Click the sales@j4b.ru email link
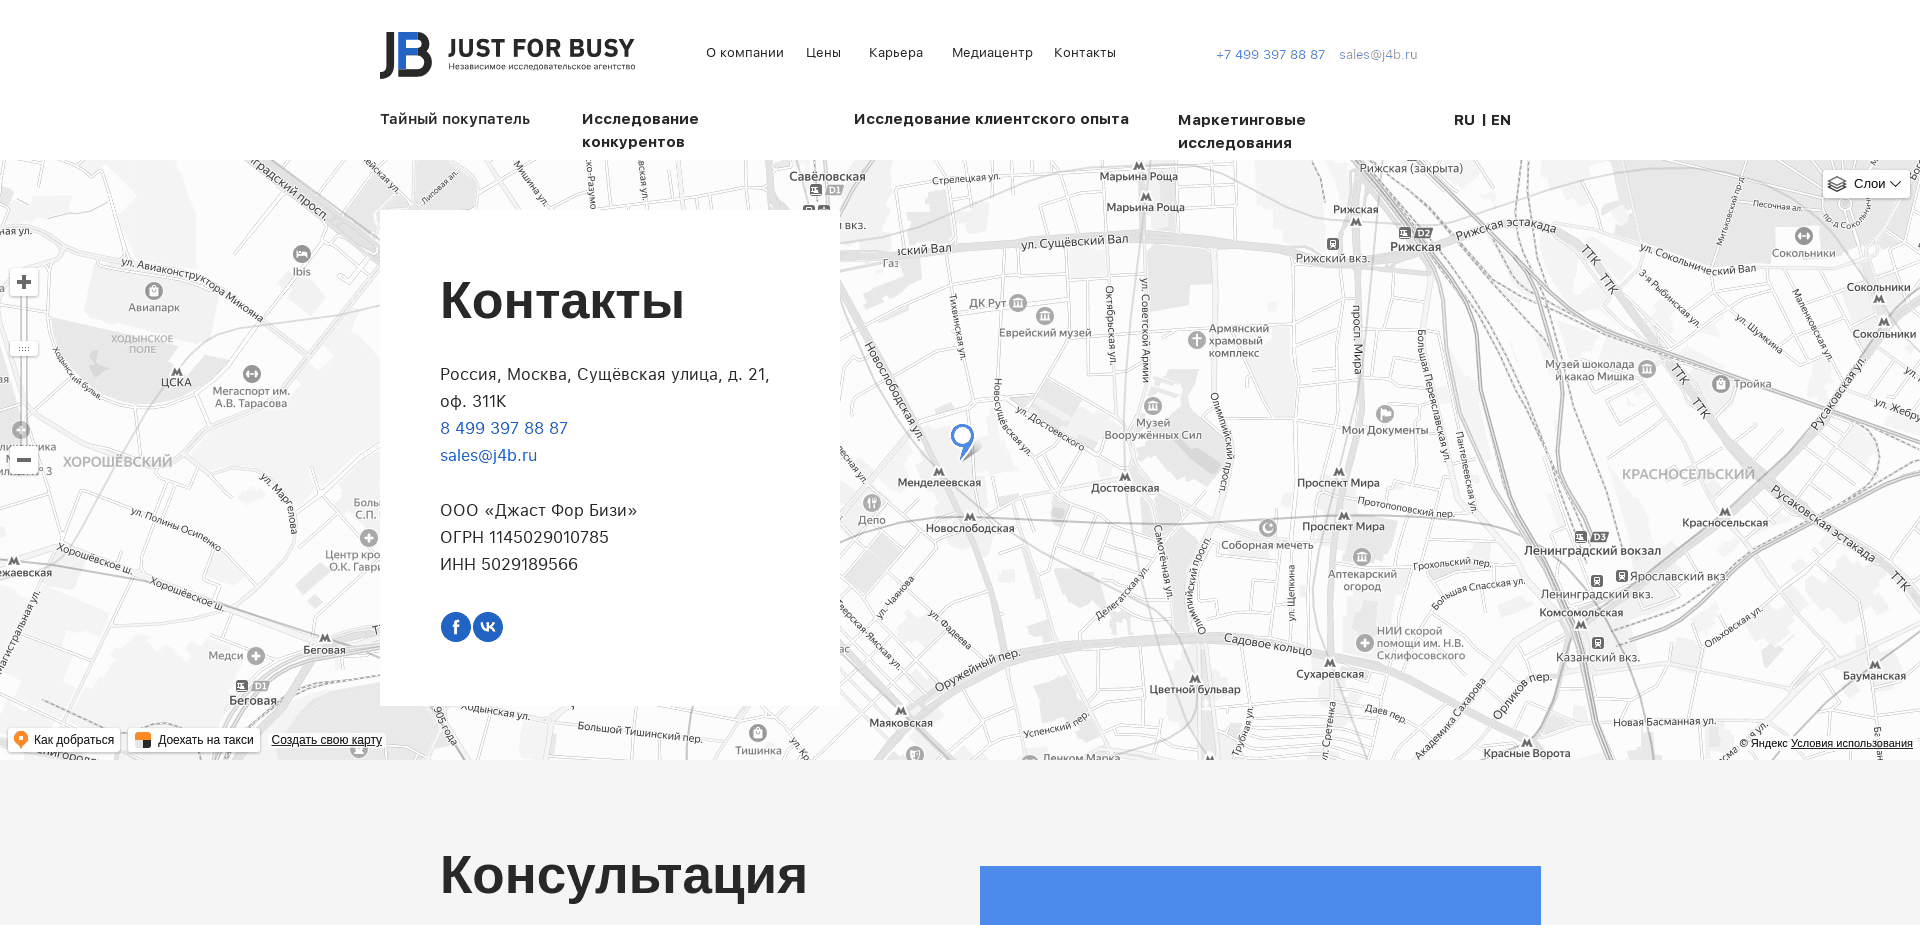This screenshot has width=1920, height=925. [x=488, y=455]
